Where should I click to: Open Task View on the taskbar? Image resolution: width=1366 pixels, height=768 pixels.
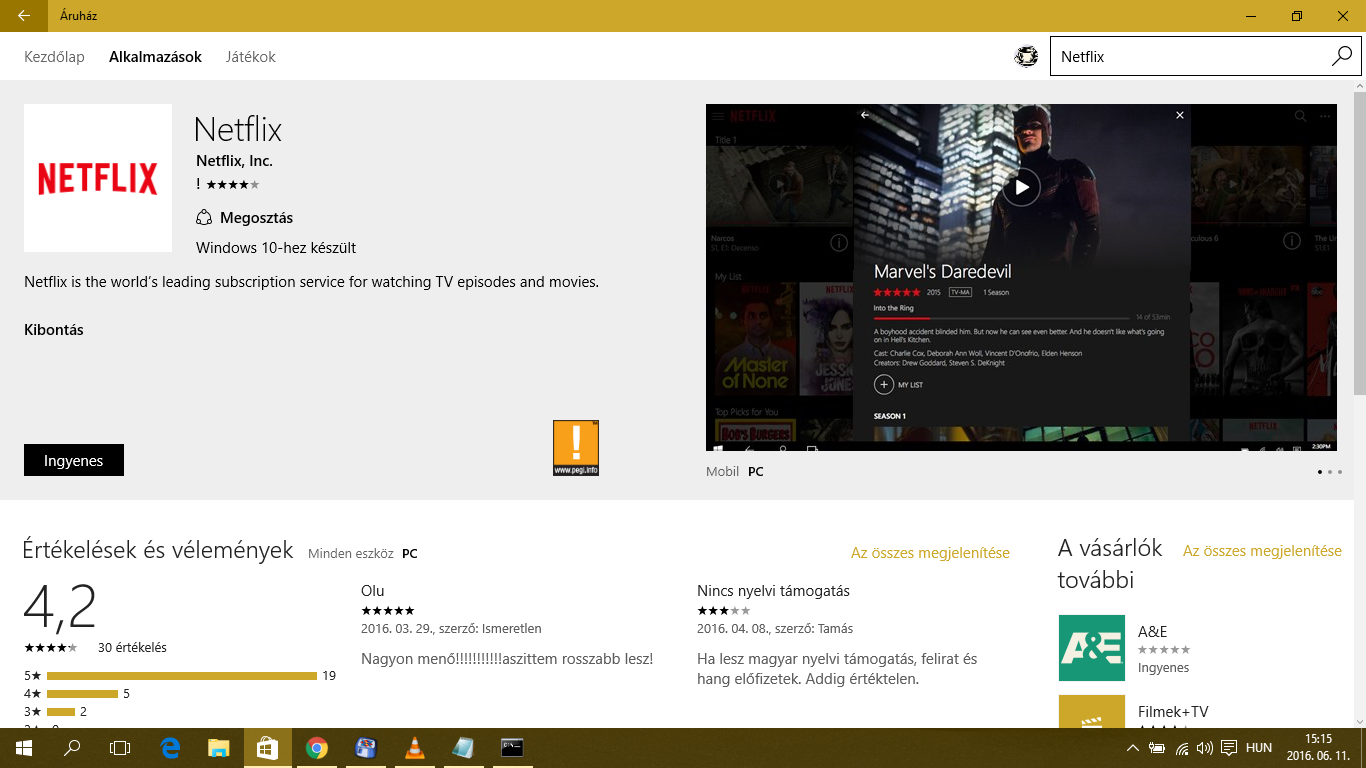[120, 748]
